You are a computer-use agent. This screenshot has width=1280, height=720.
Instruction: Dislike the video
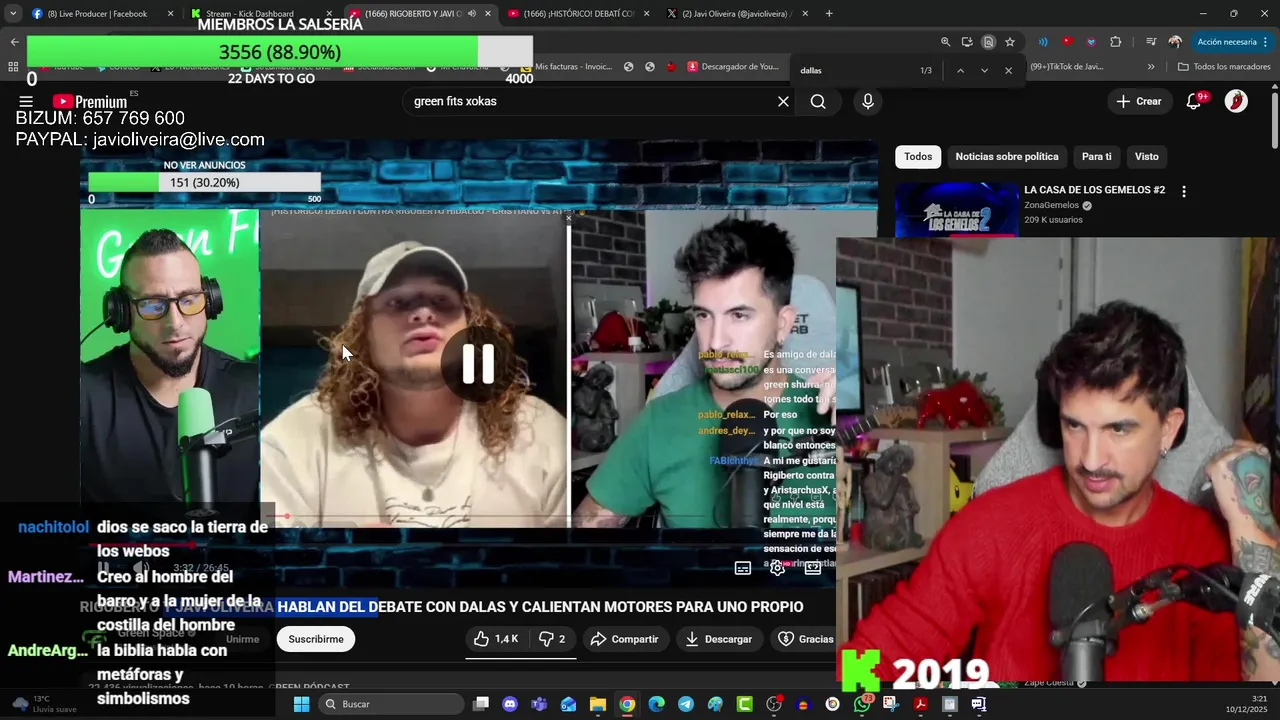point(552,639)
